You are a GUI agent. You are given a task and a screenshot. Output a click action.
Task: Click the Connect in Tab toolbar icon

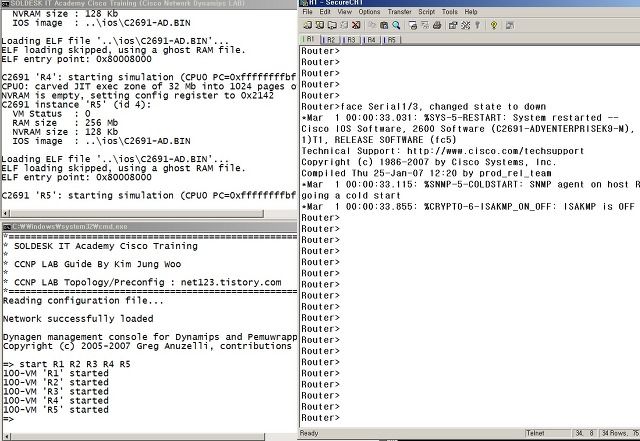click(332, 25)
